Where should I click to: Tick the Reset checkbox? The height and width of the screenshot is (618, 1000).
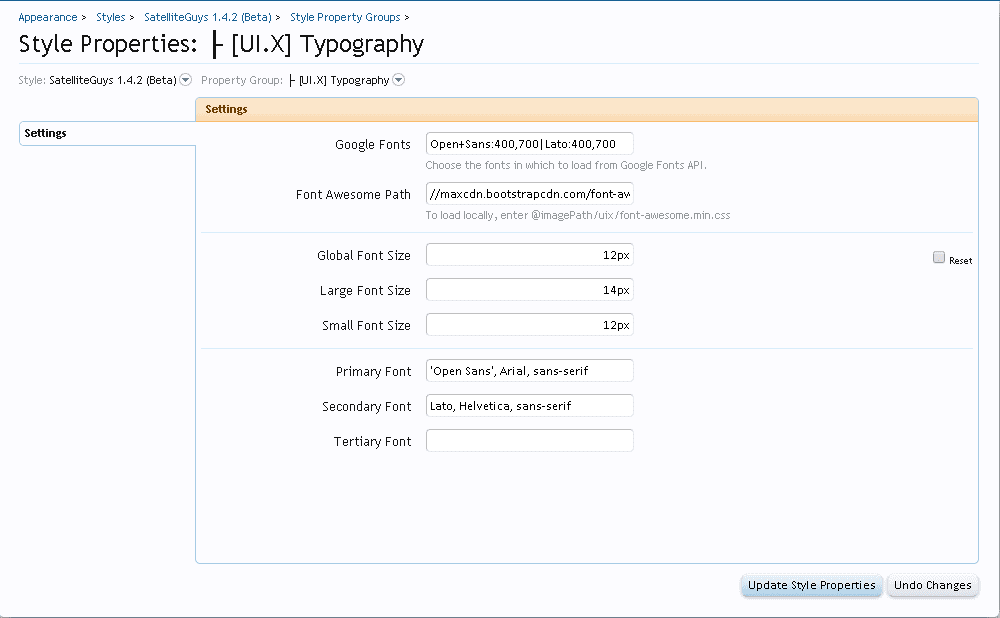939,258
